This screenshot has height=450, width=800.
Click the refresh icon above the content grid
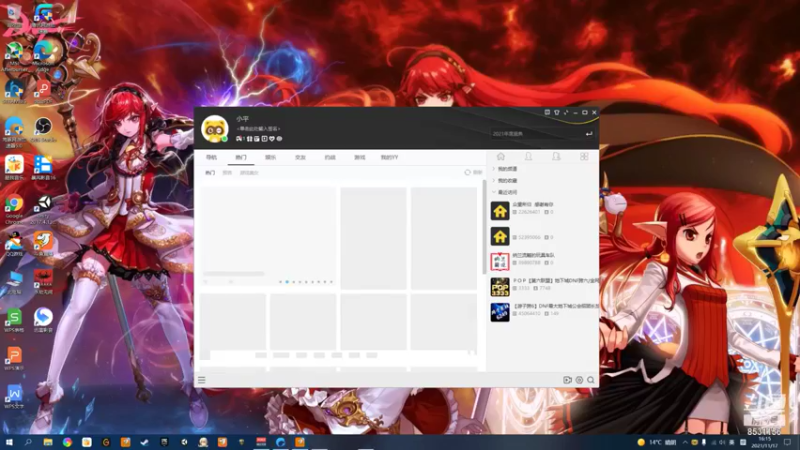pos(467,172)
